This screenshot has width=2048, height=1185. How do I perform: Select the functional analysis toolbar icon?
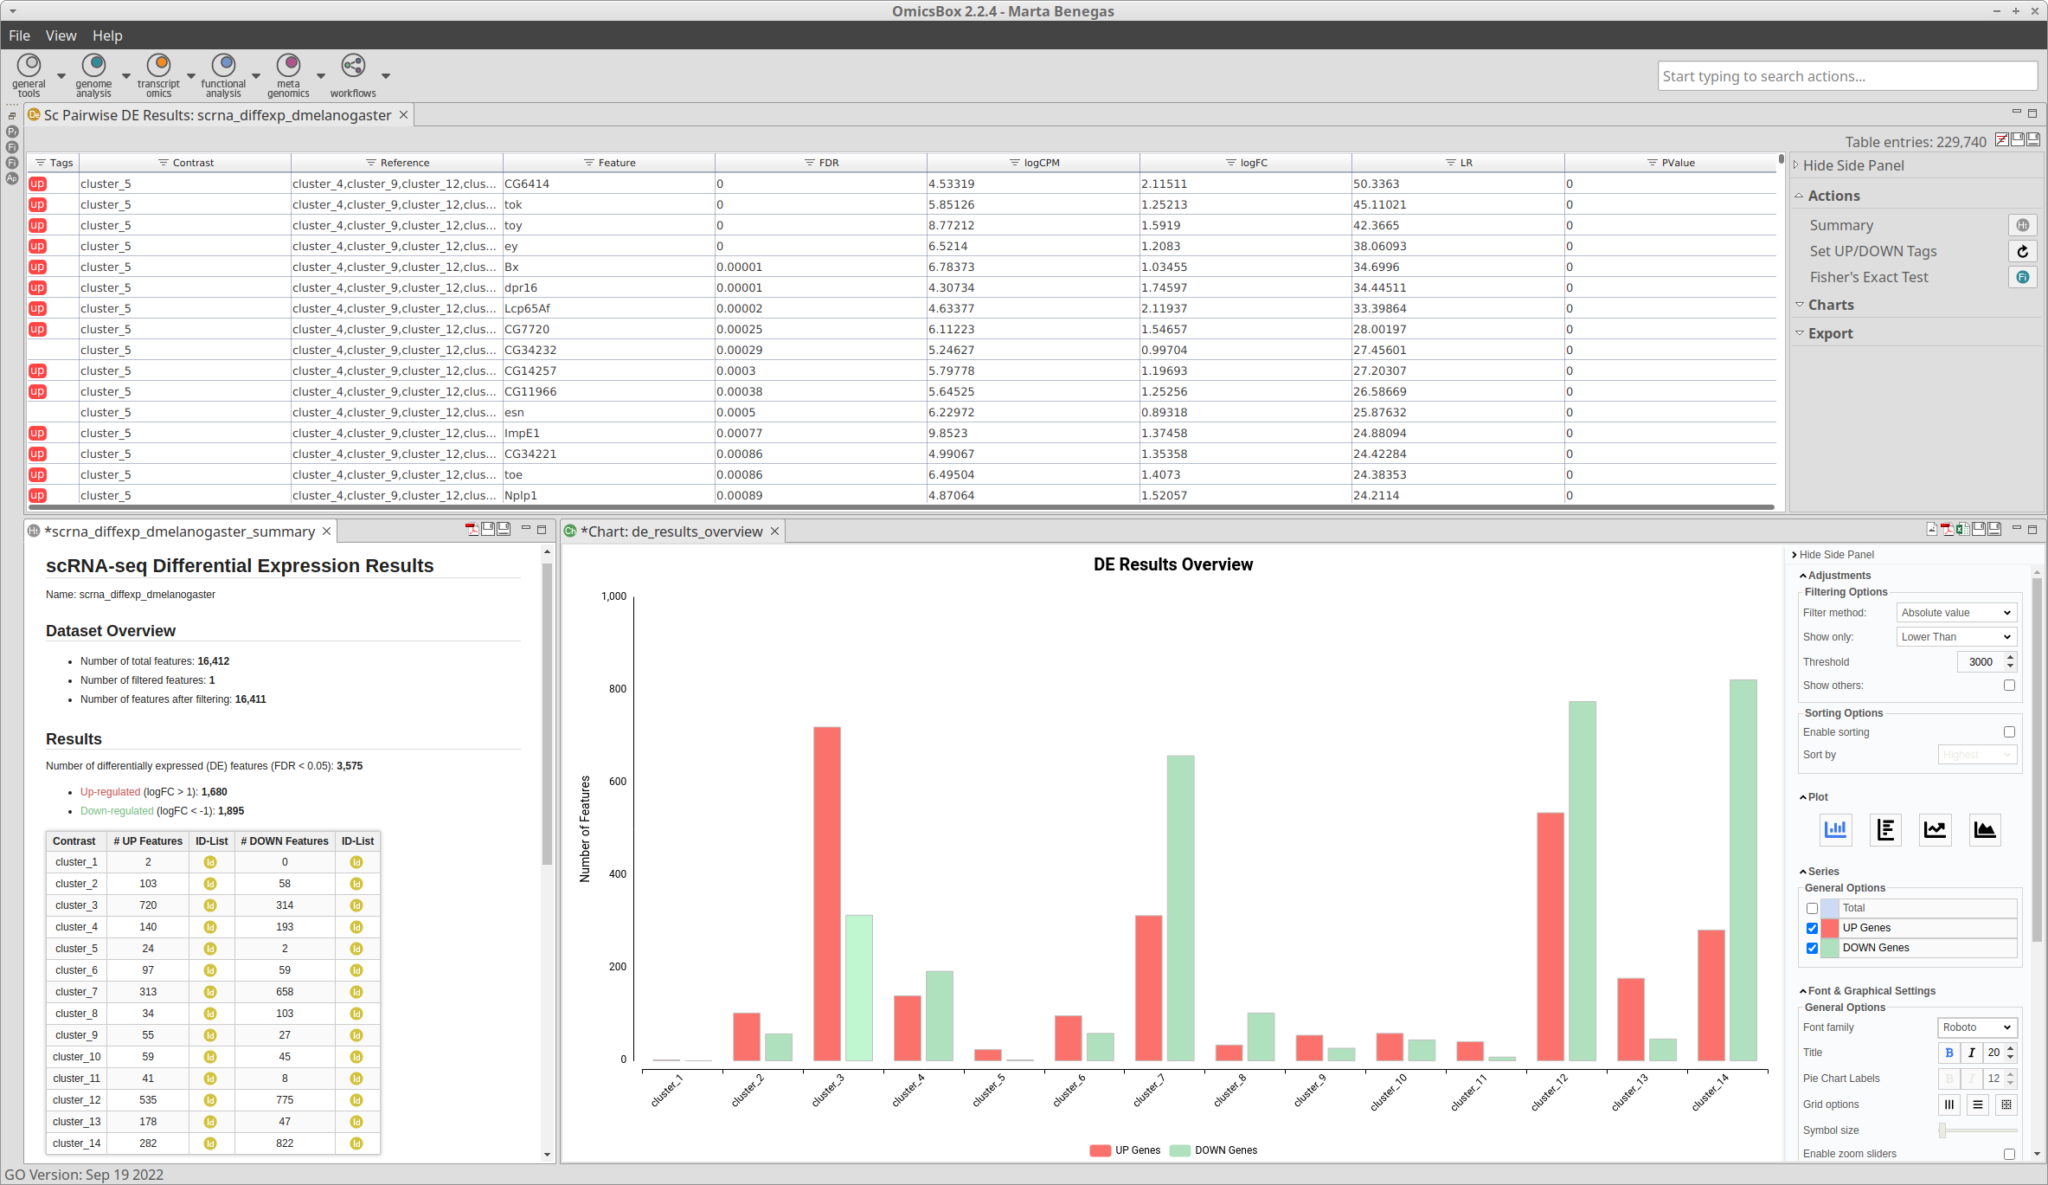click(223, 73)
